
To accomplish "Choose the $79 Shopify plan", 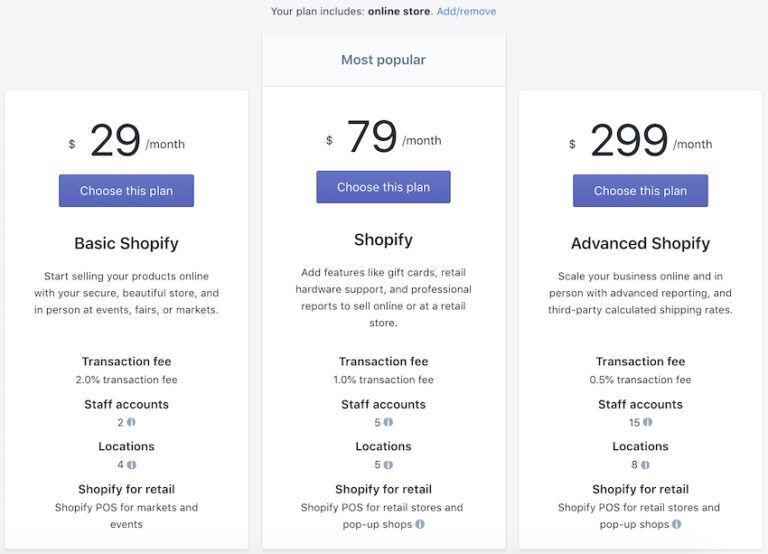I will coord(383,187).
